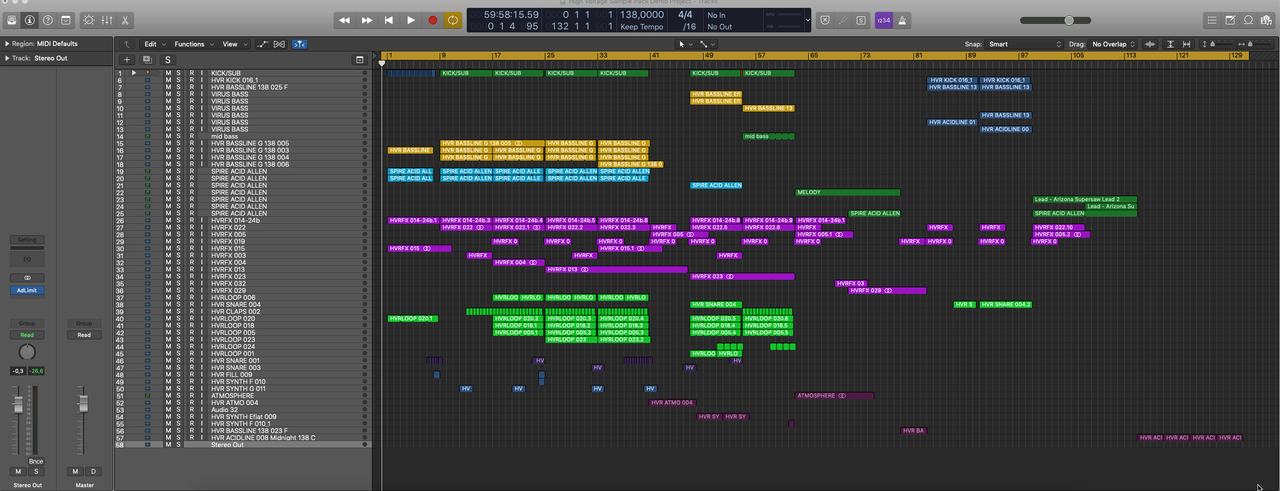This screenshot has height=491, width=1280.
Task: Click the D dim button on Master strip
Action: click(93, 471)
